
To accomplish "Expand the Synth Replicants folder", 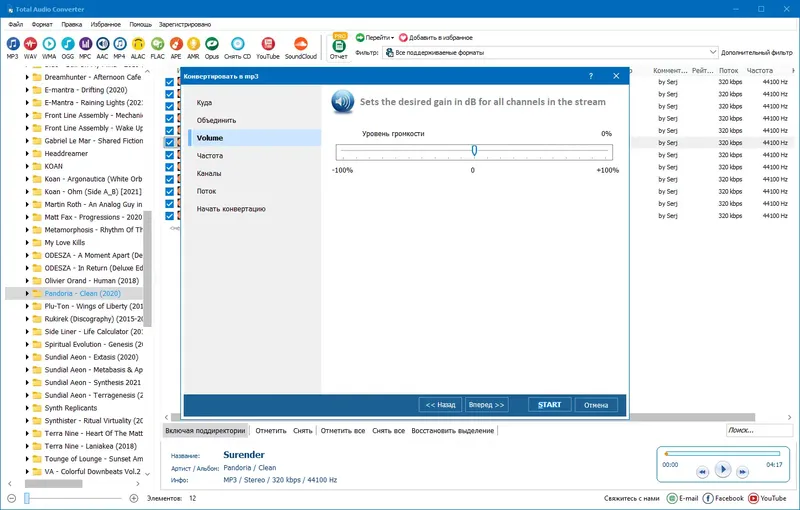I will pos(27,408).
